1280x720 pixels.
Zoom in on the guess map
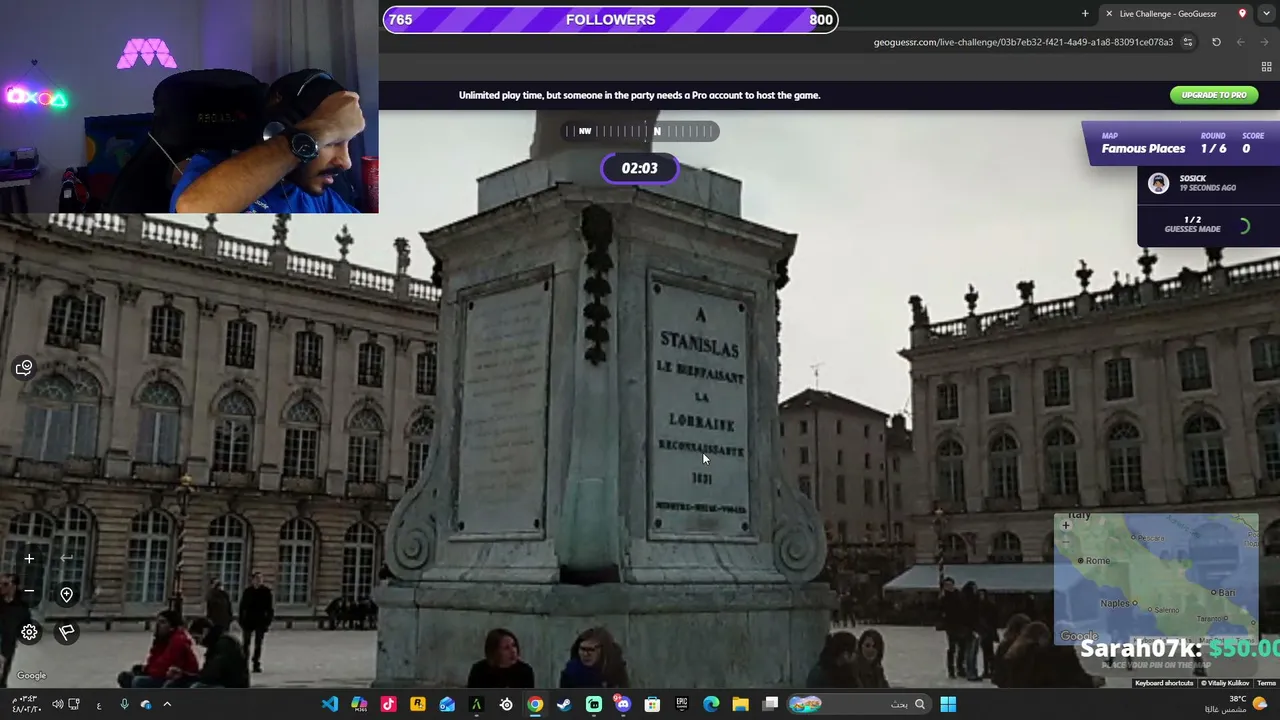1066,525
